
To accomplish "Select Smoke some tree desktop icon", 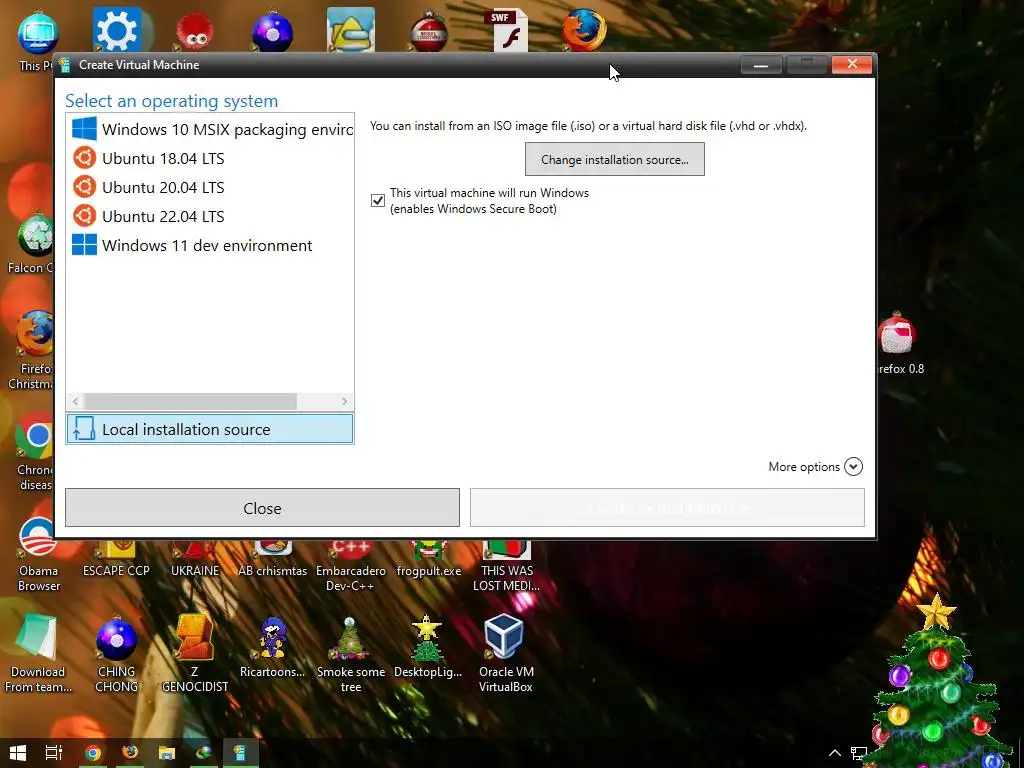I will pyautogui.click(x=351, y=654).
